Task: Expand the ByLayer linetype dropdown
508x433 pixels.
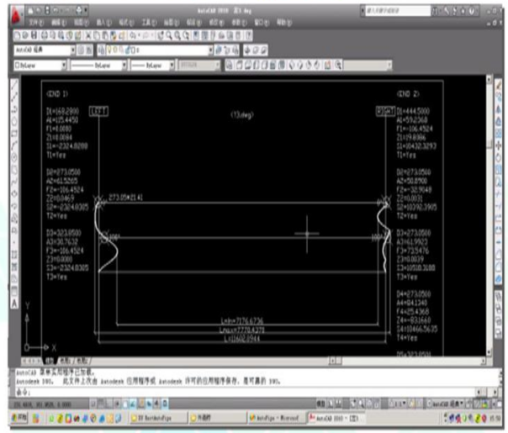Action: tap(99, 65)
